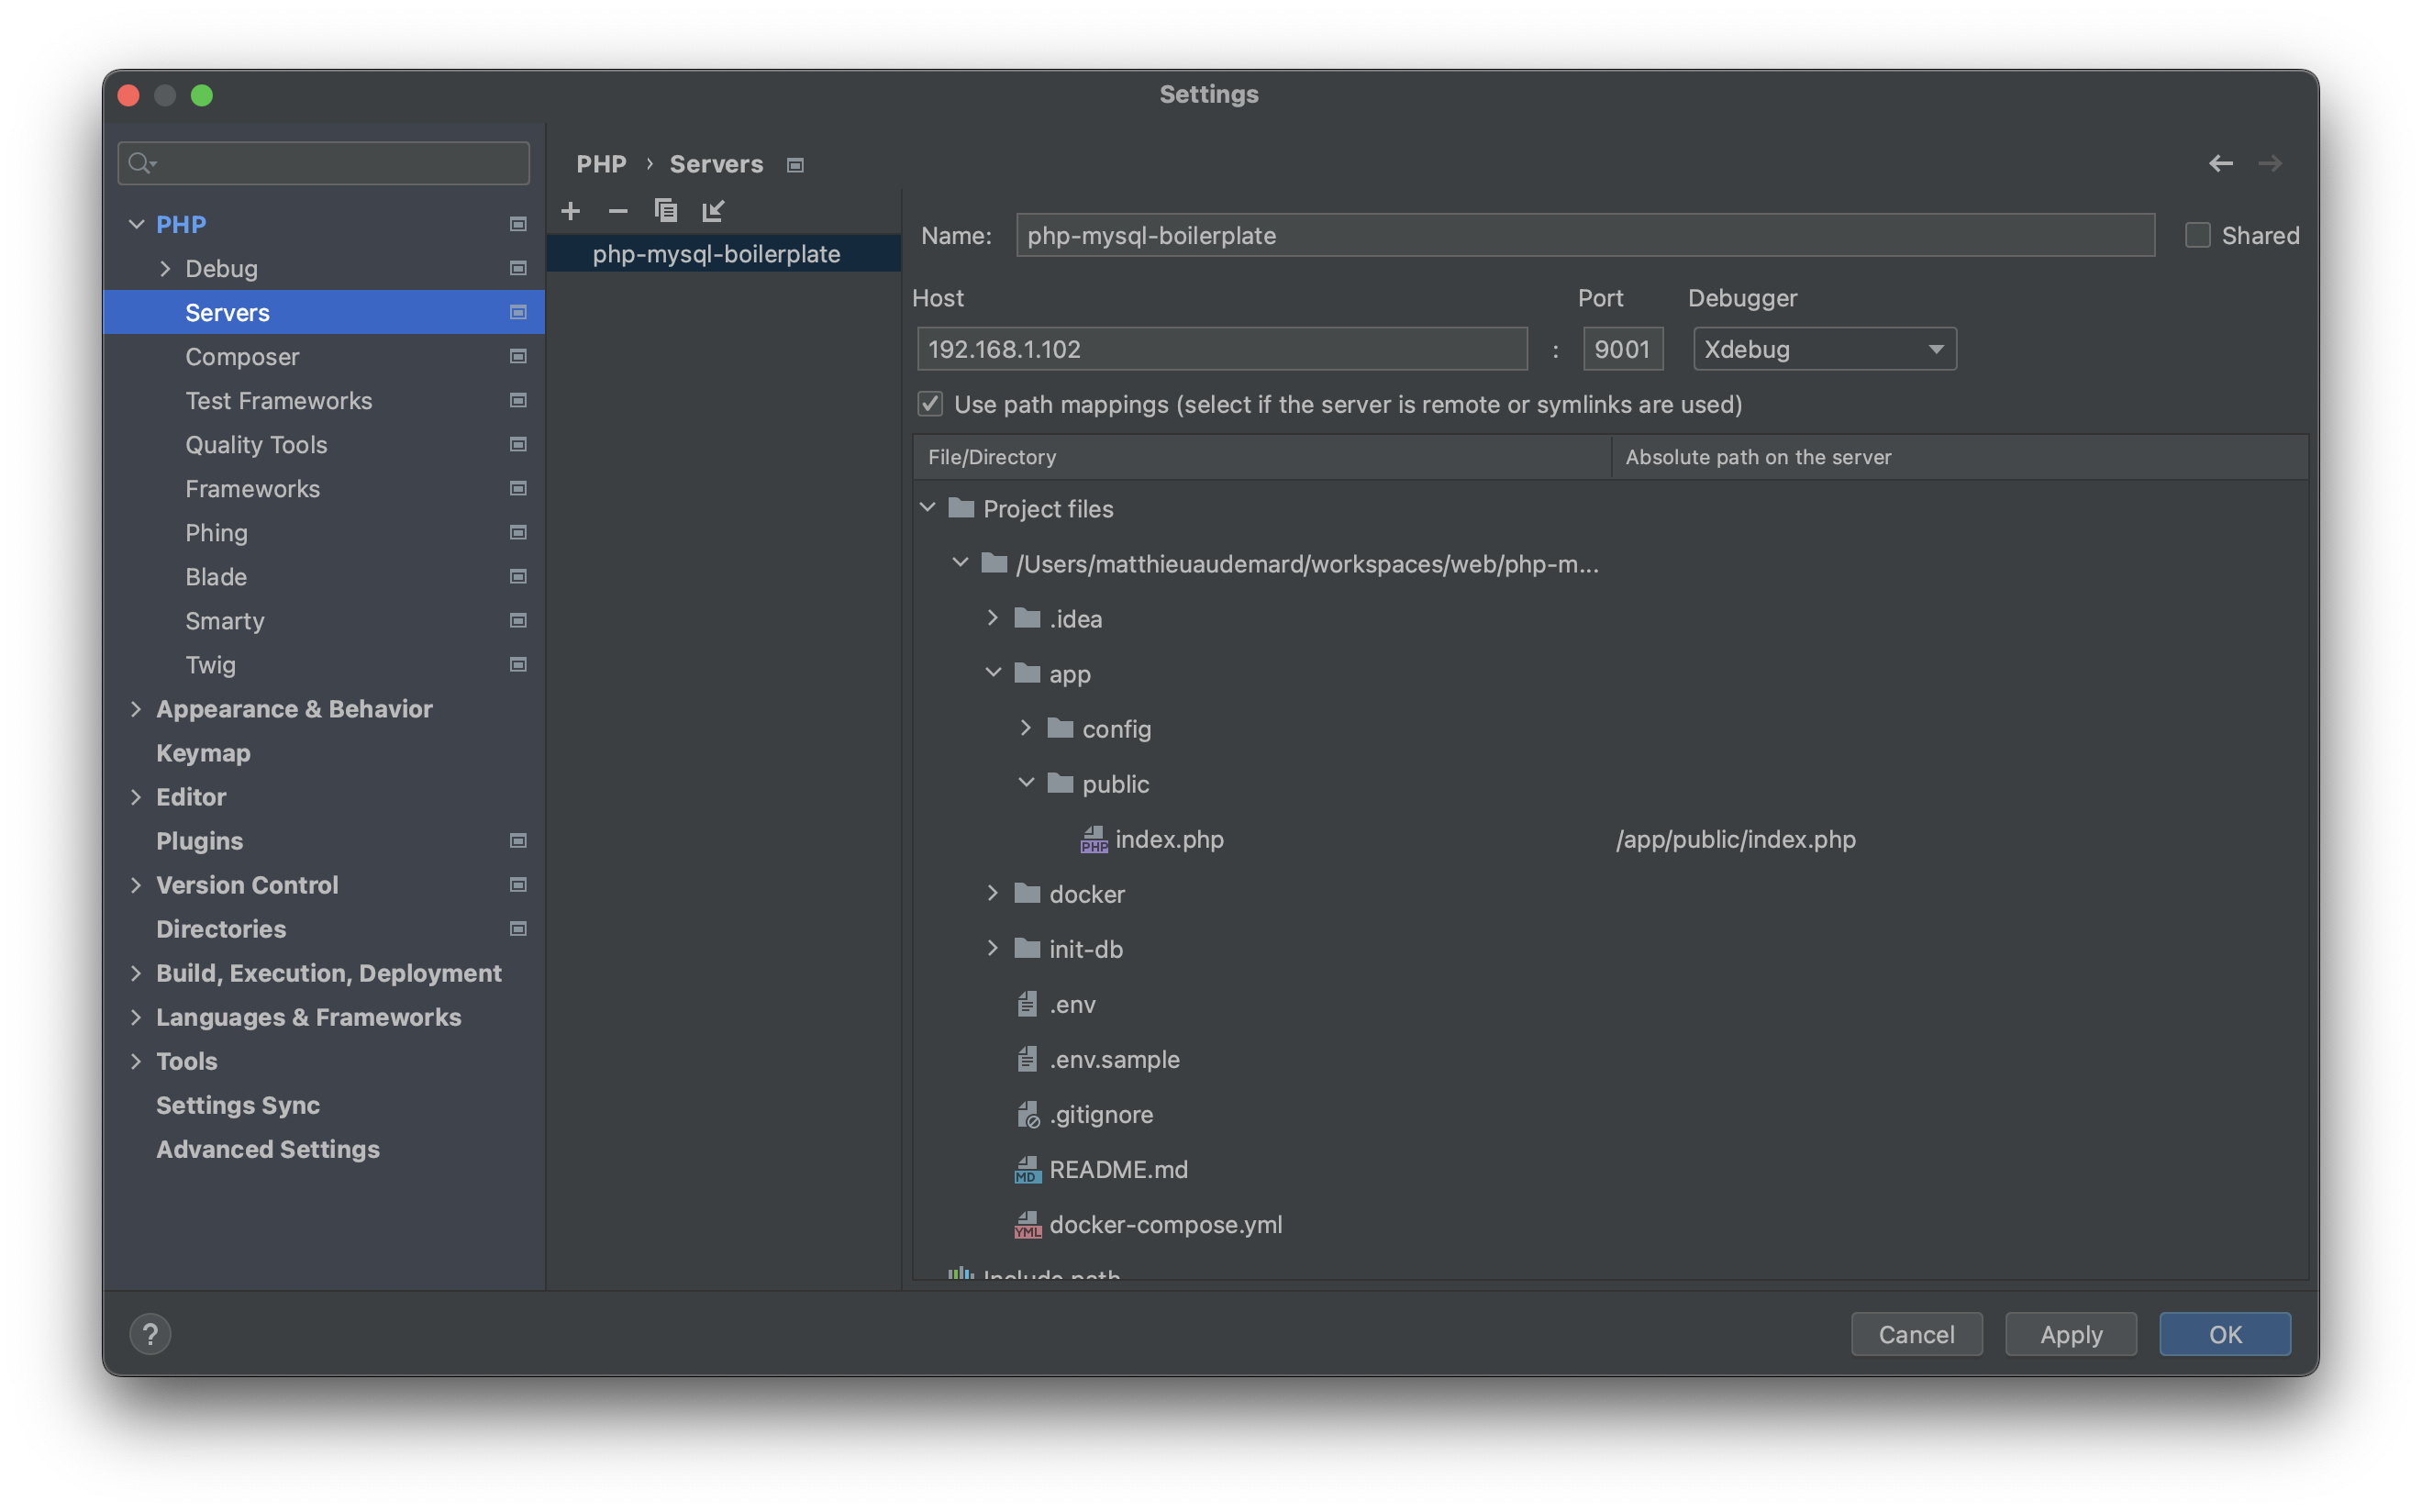Expand the Languages & Frameworks group
This screenshot has height=1512, width=2422.
pyautogui.click(x=137, y=1016)
